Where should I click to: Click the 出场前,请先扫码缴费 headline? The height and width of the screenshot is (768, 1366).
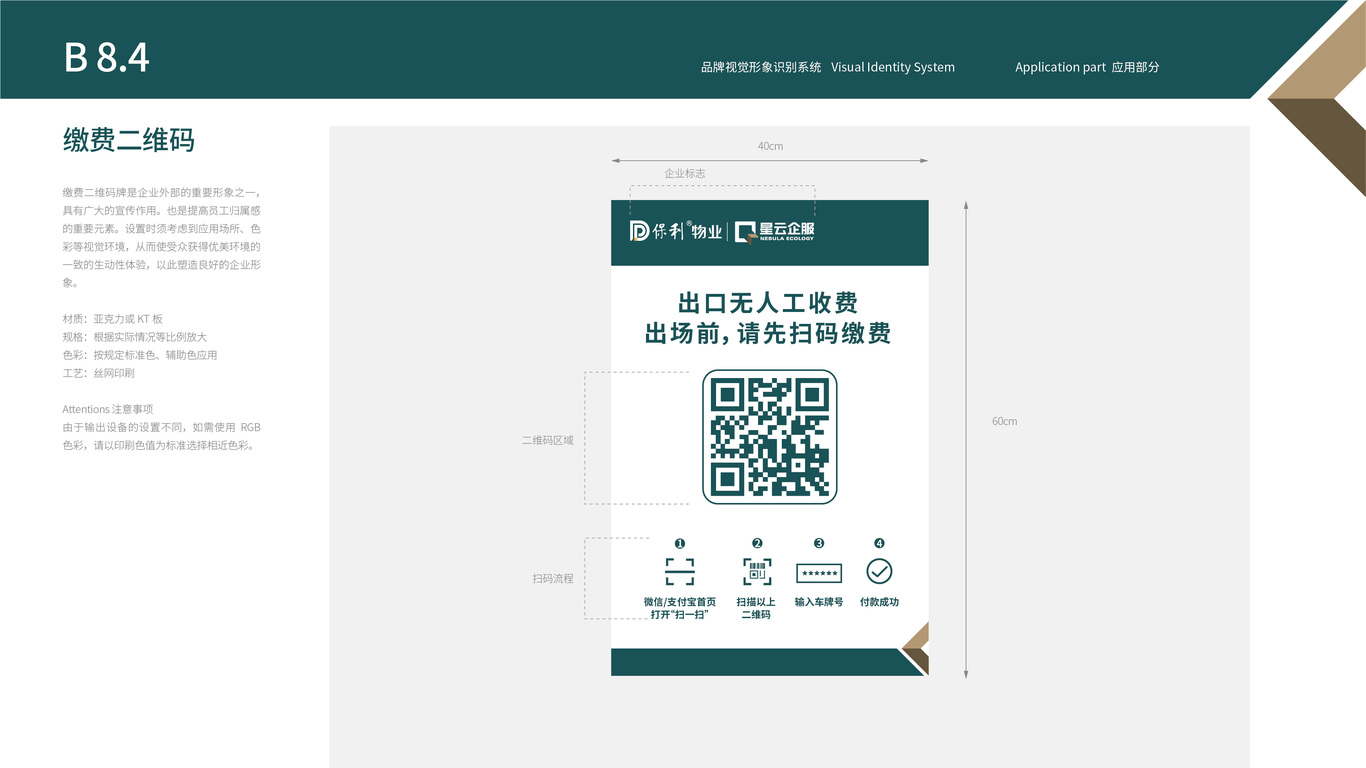(x=768, y=334)
